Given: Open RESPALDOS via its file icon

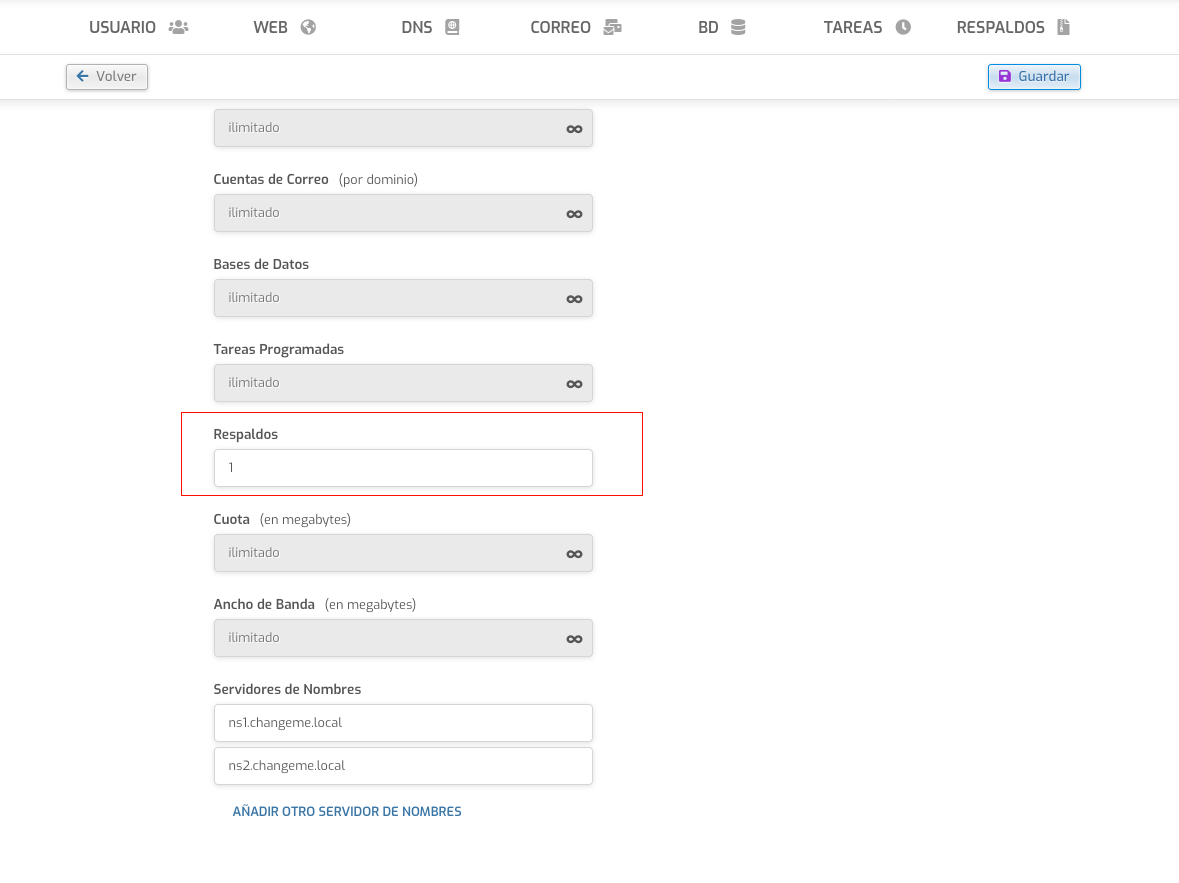Looking at the screenshot, I should tap(1063, 27).
